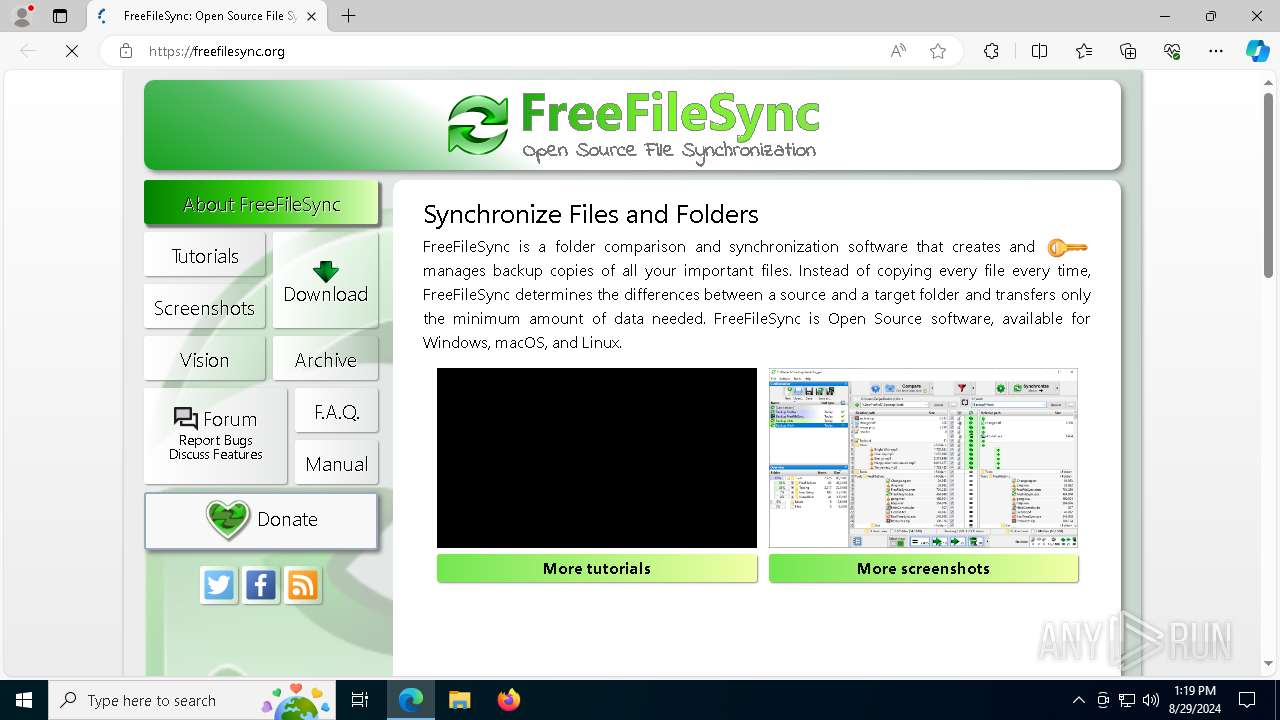This screenshot has width=1280, height=720.
Task: Open the volume control tray icon
Action: coord(1151,700)
